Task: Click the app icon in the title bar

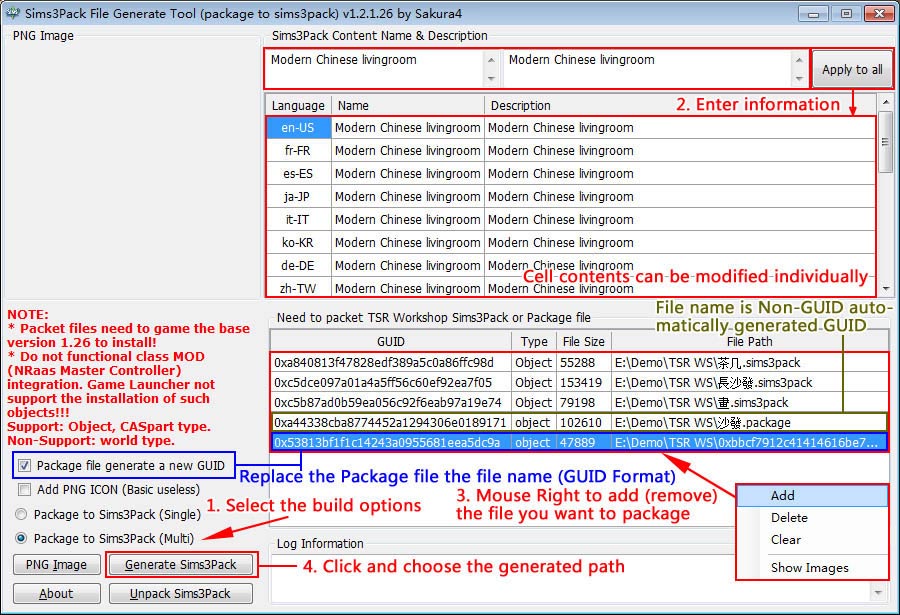Action: [13, 13]
